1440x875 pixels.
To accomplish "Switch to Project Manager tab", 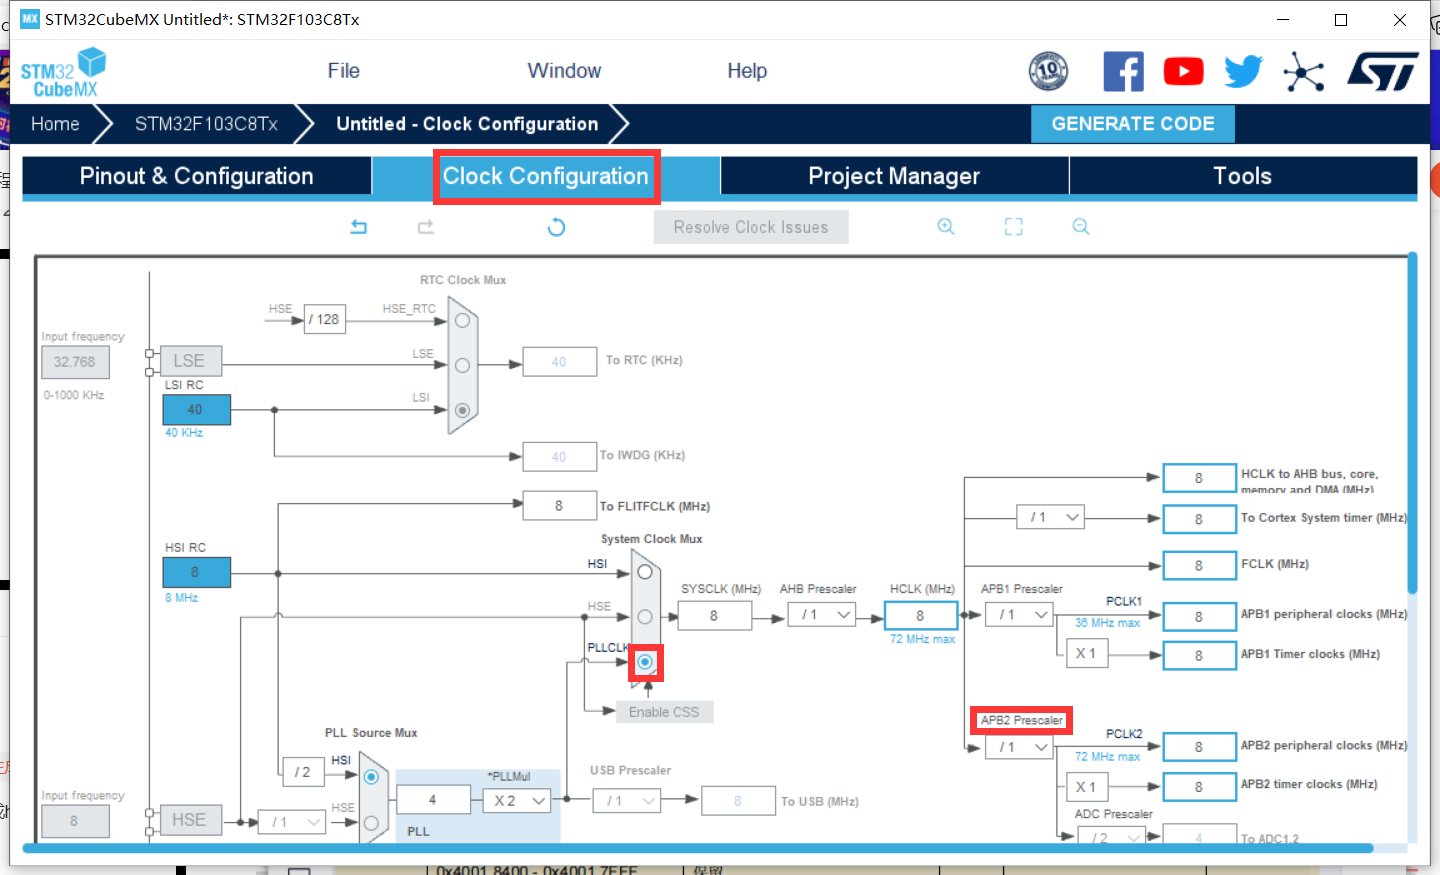I will pyautogui.click(x=894, y=176).
